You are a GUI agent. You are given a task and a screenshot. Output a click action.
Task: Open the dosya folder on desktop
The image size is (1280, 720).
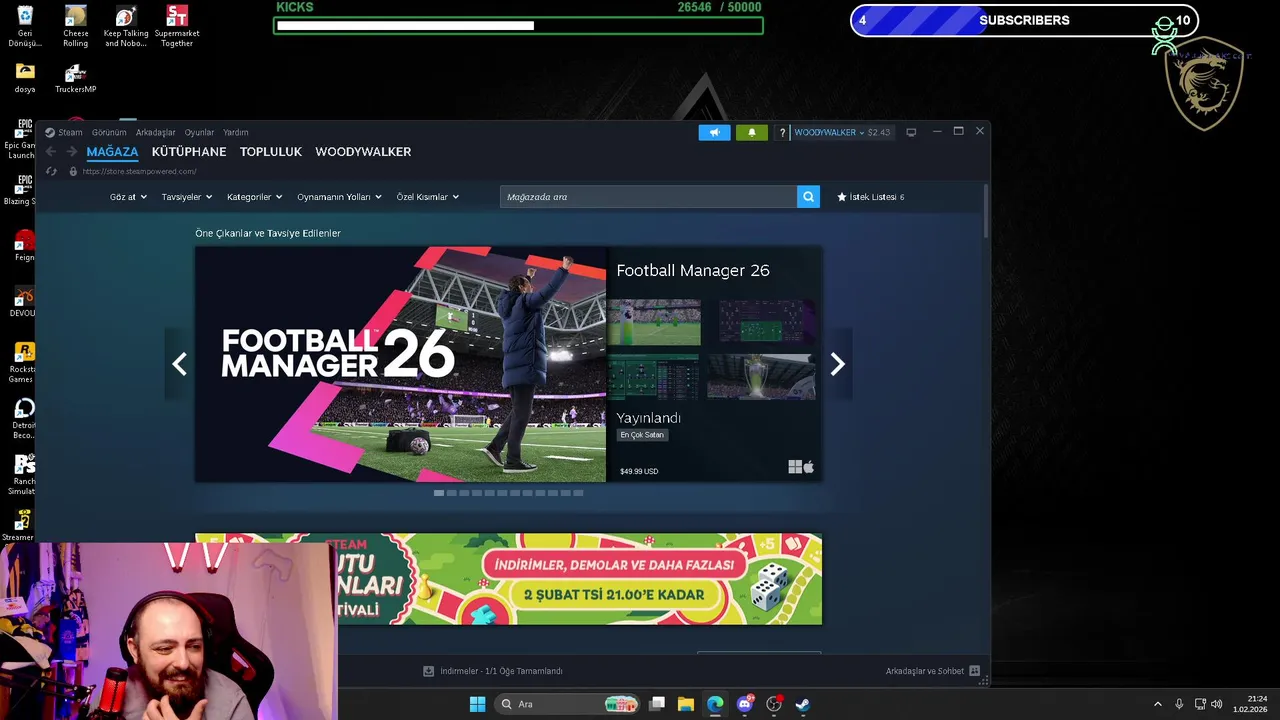click(25, 78)
